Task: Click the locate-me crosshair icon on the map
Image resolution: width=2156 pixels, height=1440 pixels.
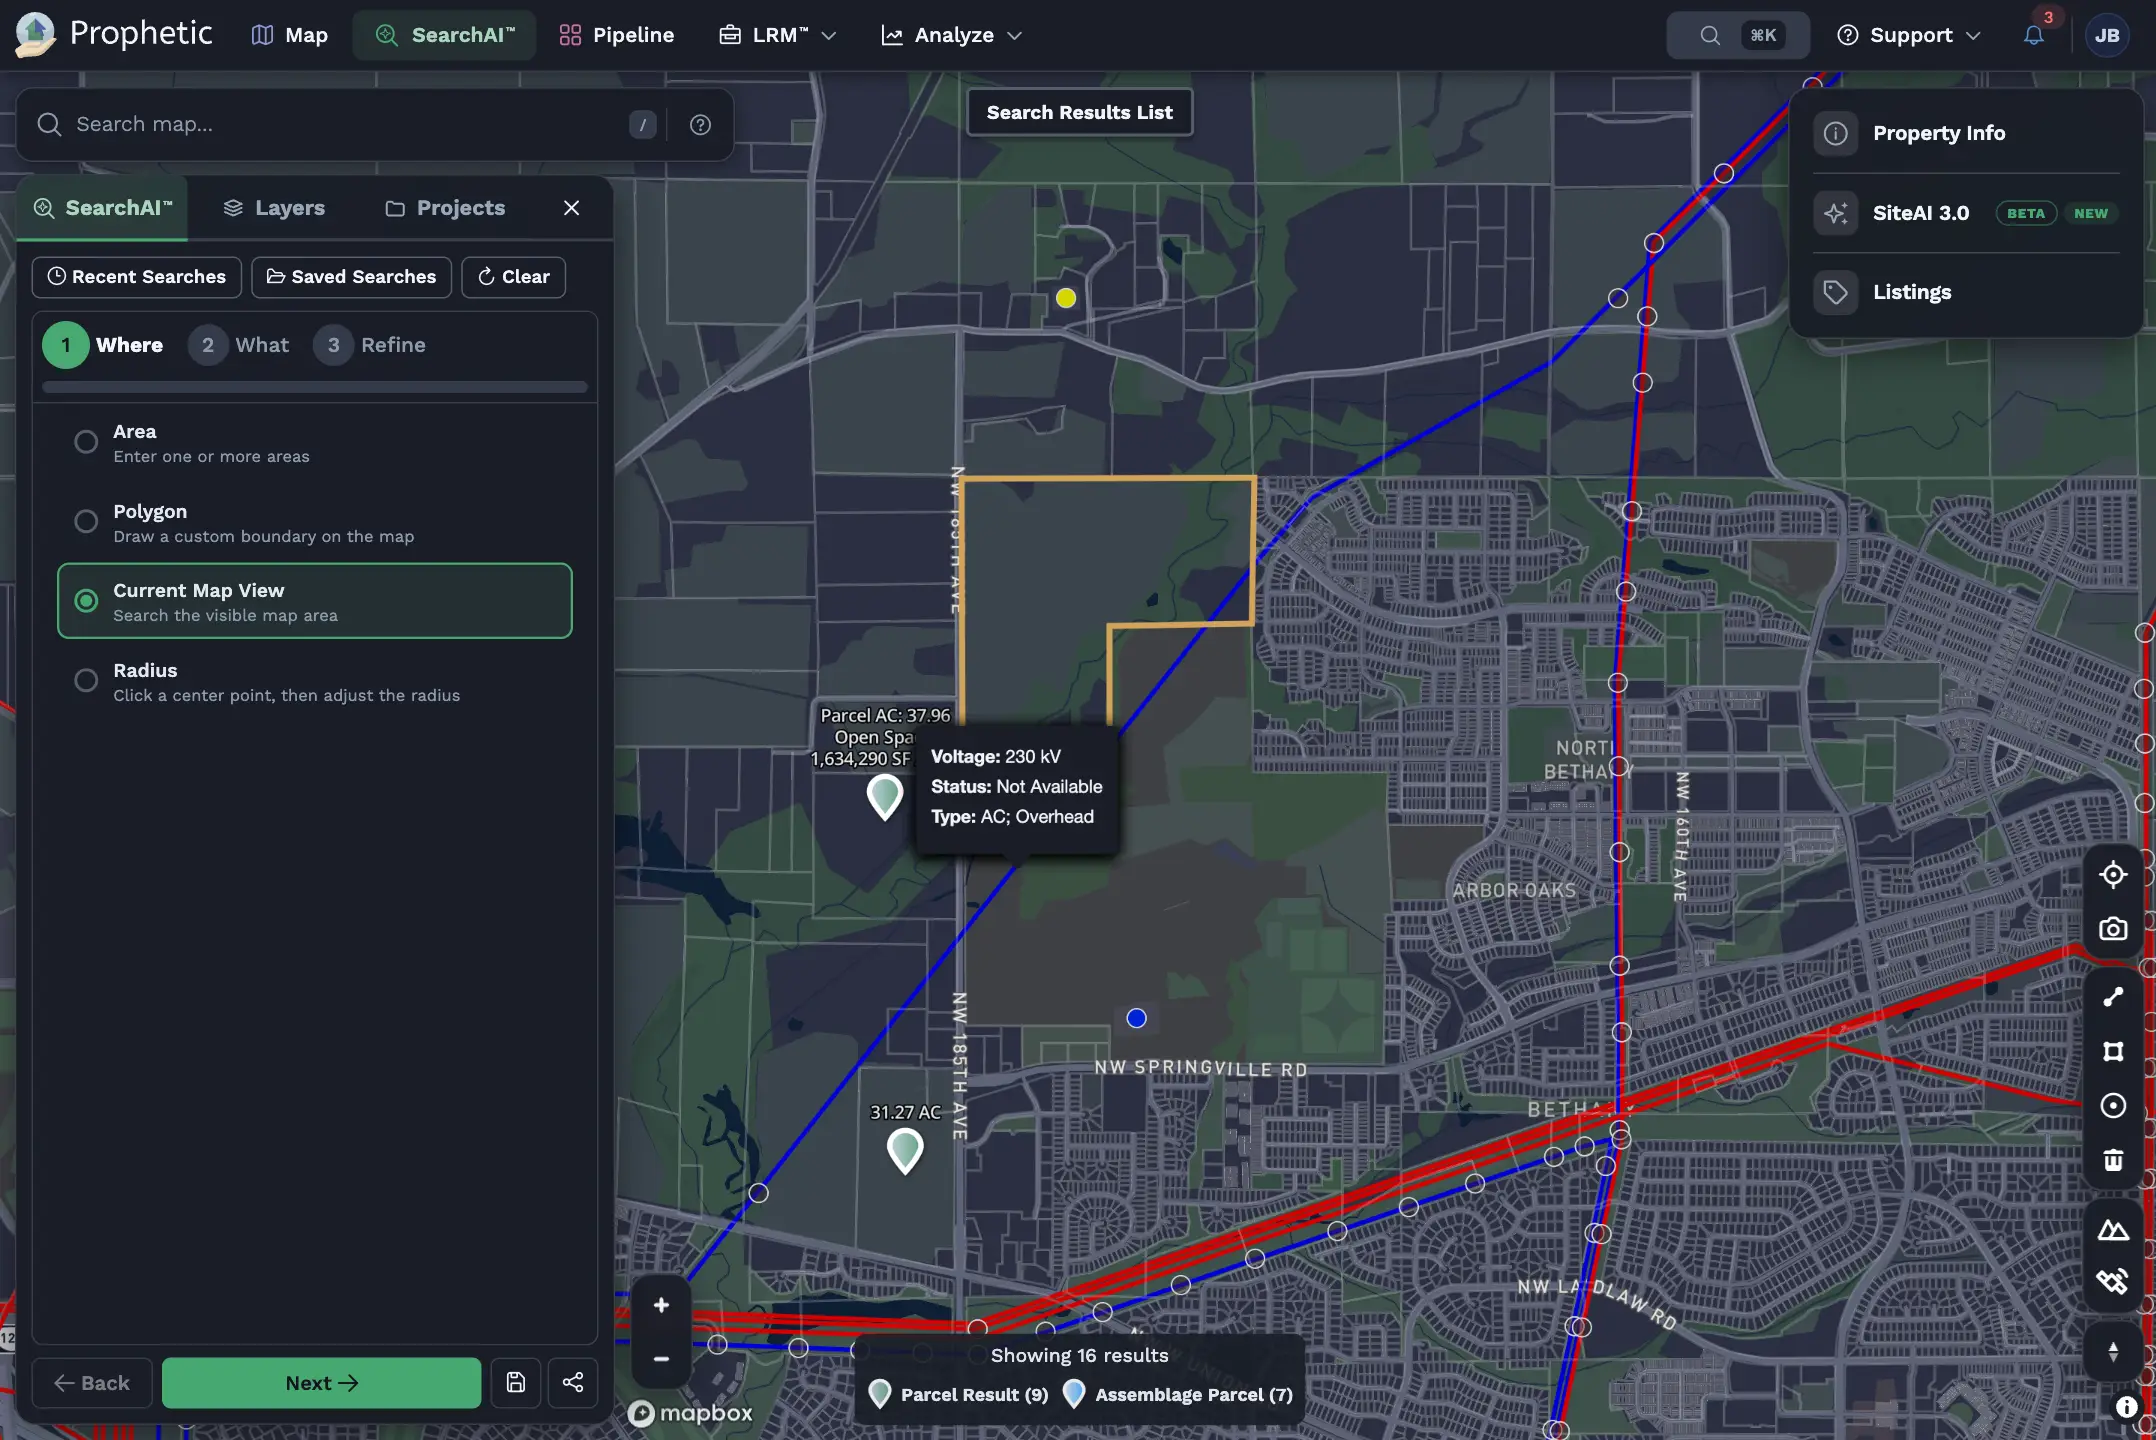Action: (2112, 874)
